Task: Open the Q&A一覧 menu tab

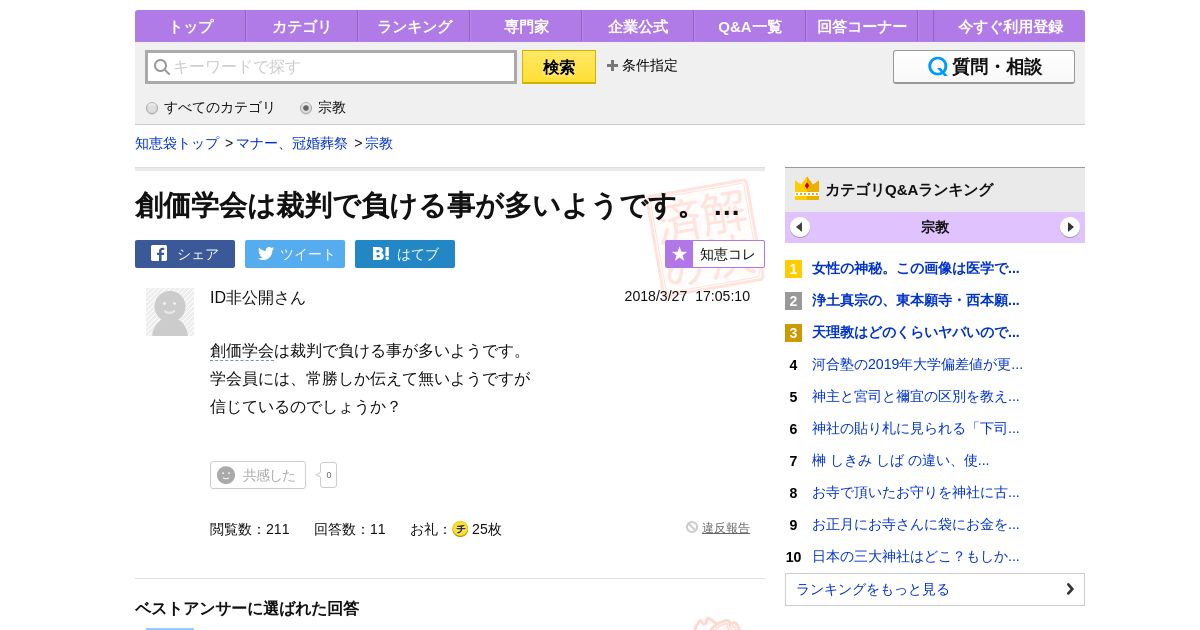Action: pos(750,26)
